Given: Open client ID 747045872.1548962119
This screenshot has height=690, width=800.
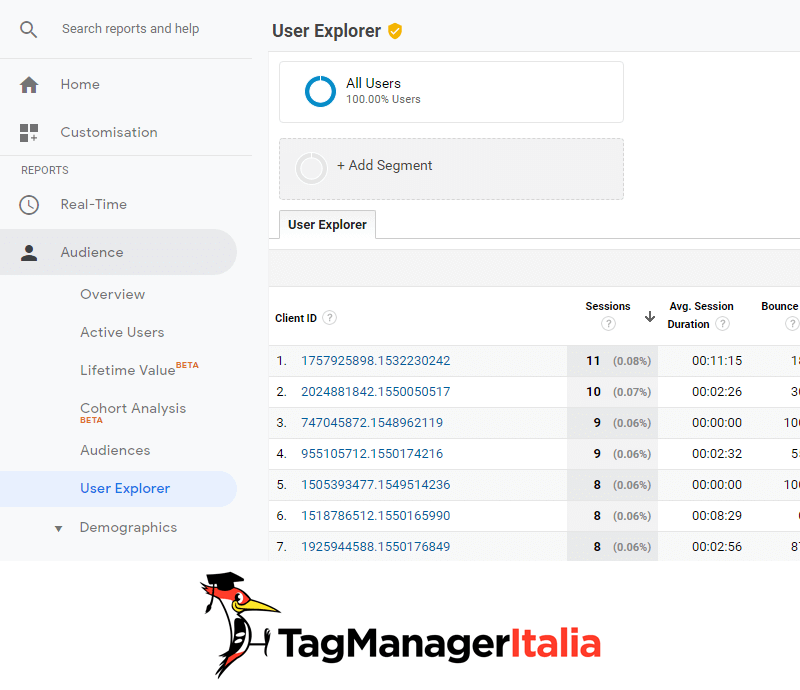Looking at the screenshot, I should point(372,423).
